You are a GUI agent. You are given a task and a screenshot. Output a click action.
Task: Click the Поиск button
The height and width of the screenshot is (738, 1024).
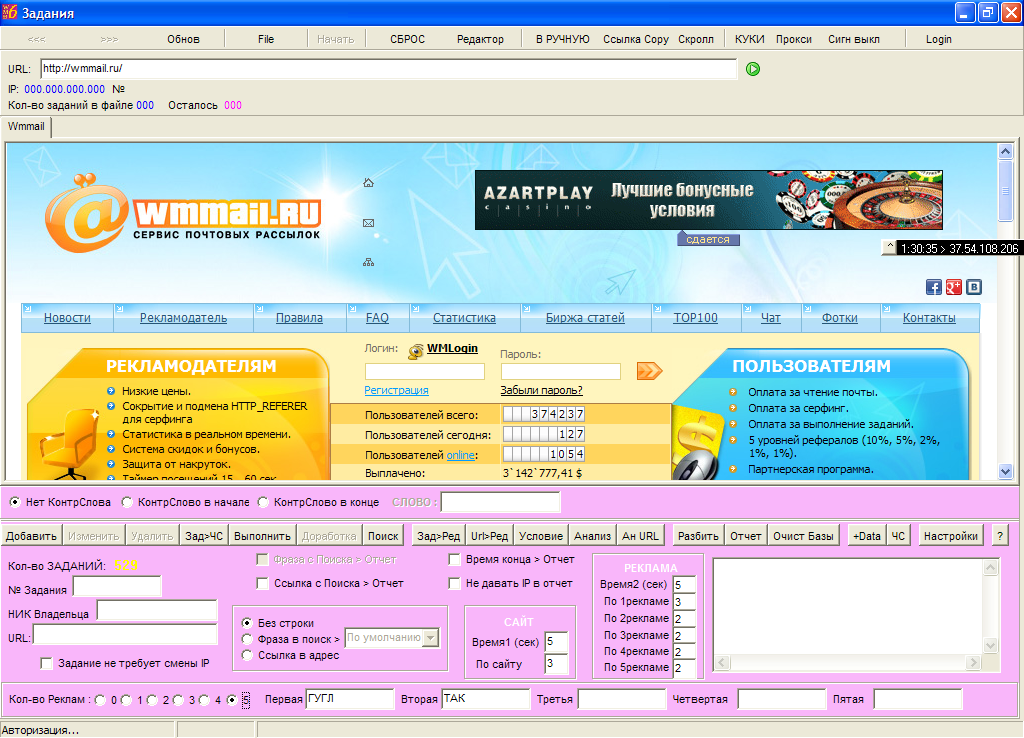pyautogui.click(x=383, y=536)
